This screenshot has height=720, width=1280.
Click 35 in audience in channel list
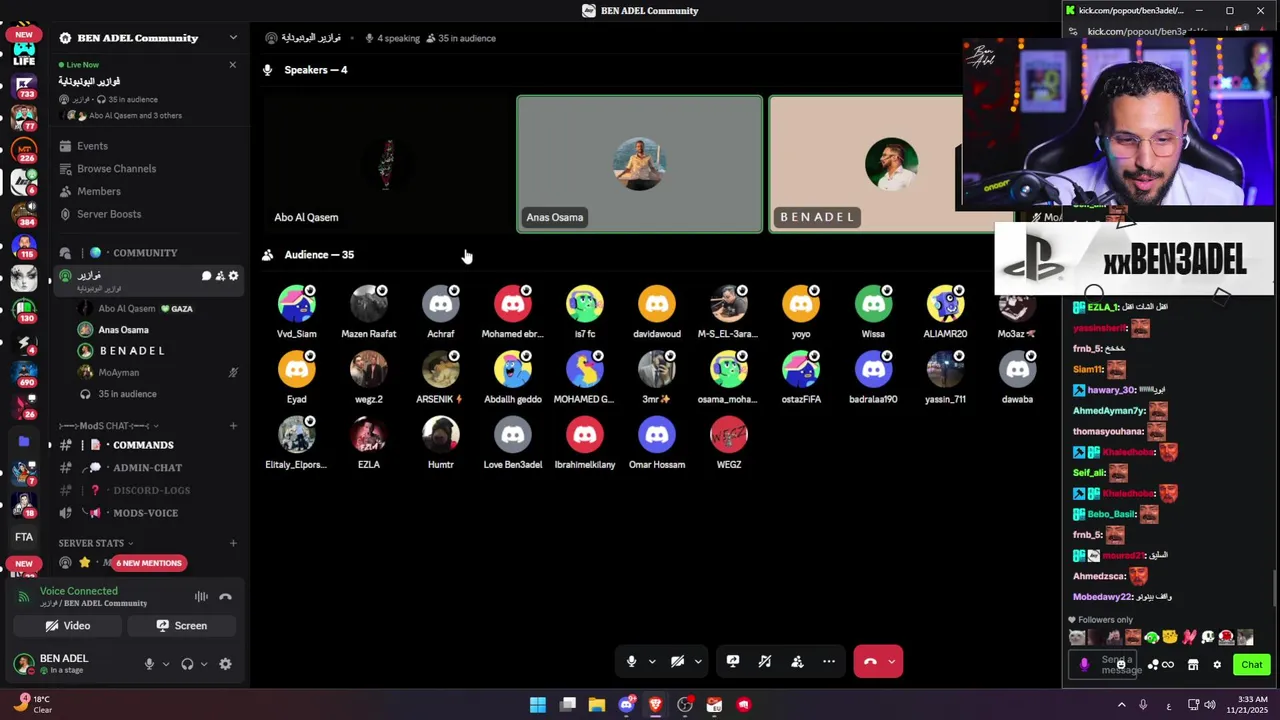(x=127, y=394)
